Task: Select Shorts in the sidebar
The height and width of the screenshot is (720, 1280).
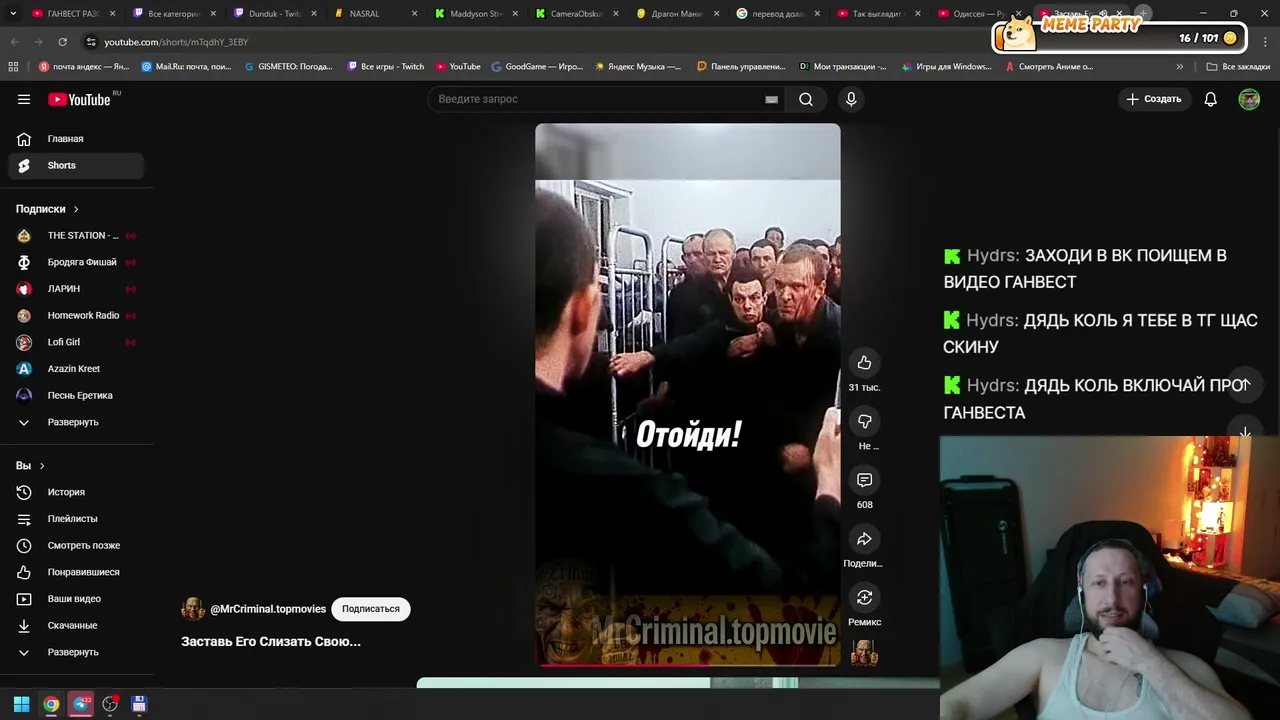Action: [x=76, y=165]
